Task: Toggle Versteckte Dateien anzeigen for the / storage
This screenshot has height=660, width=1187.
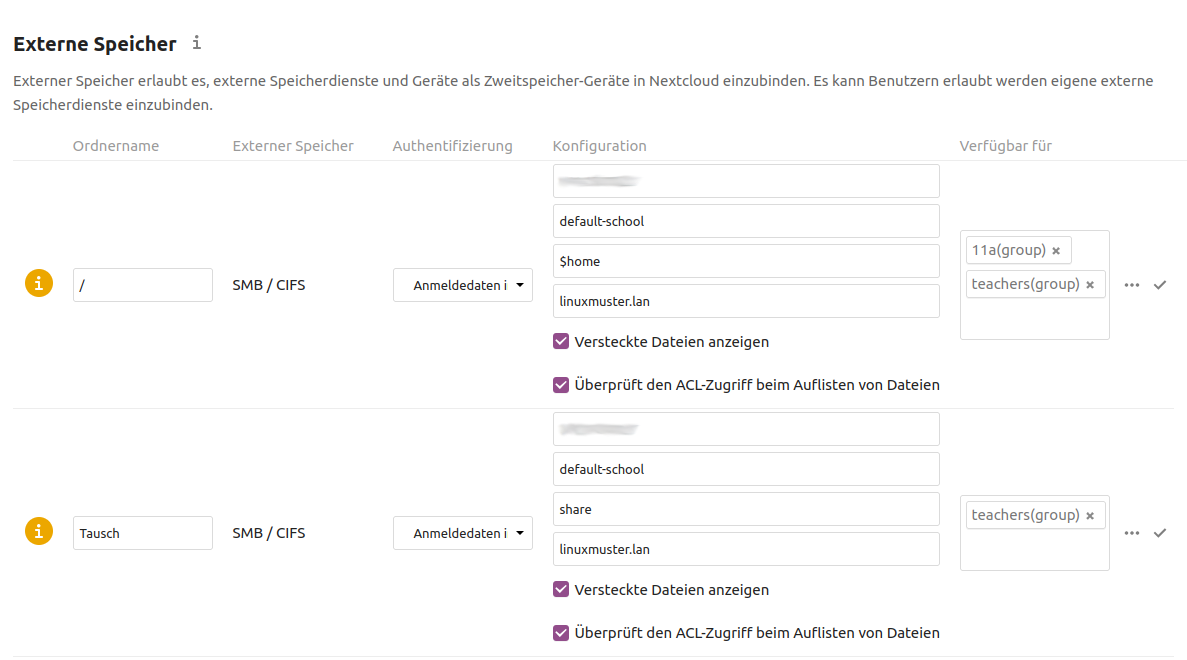Action: pos(561,341)
